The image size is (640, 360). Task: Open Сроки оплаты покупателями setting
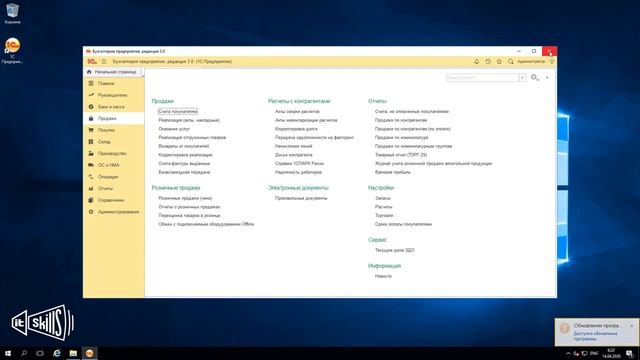click(x=403, y=224)
